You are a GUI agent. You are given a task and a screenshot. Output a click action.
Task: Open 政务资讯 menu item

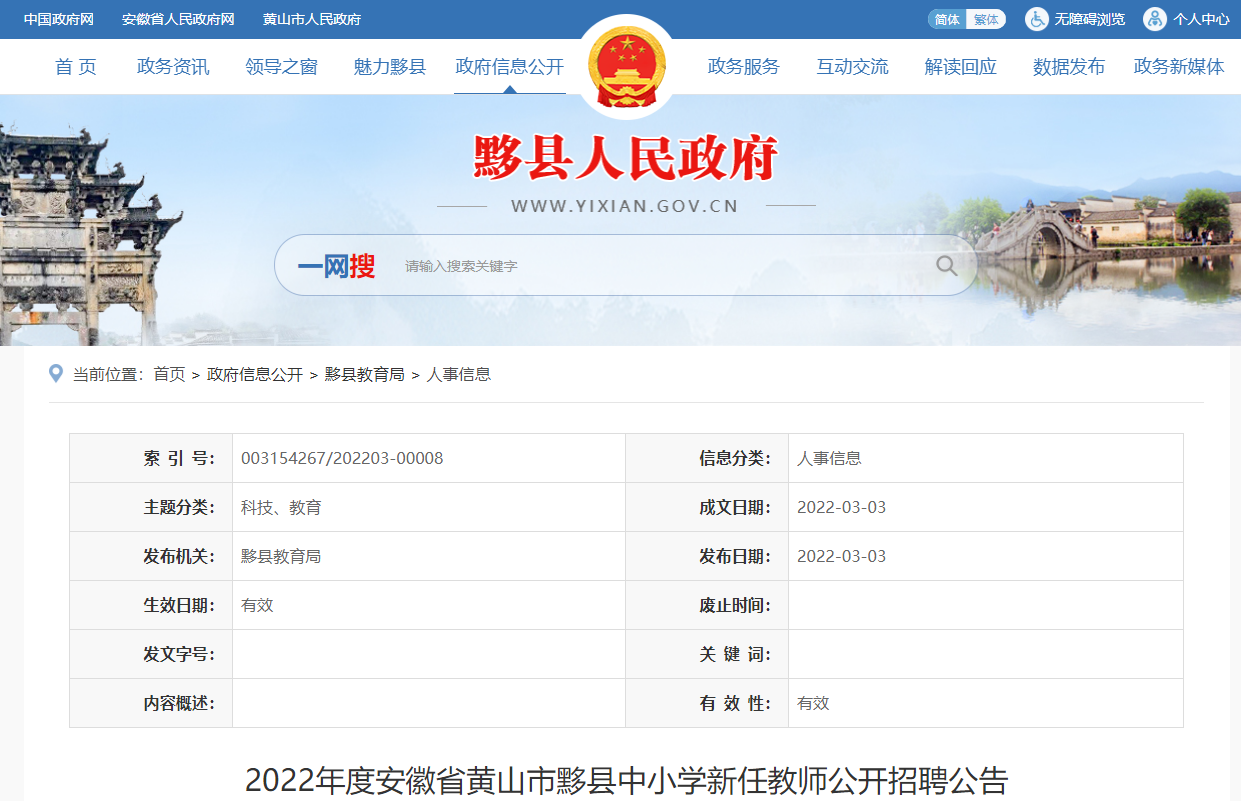point(173,67)
